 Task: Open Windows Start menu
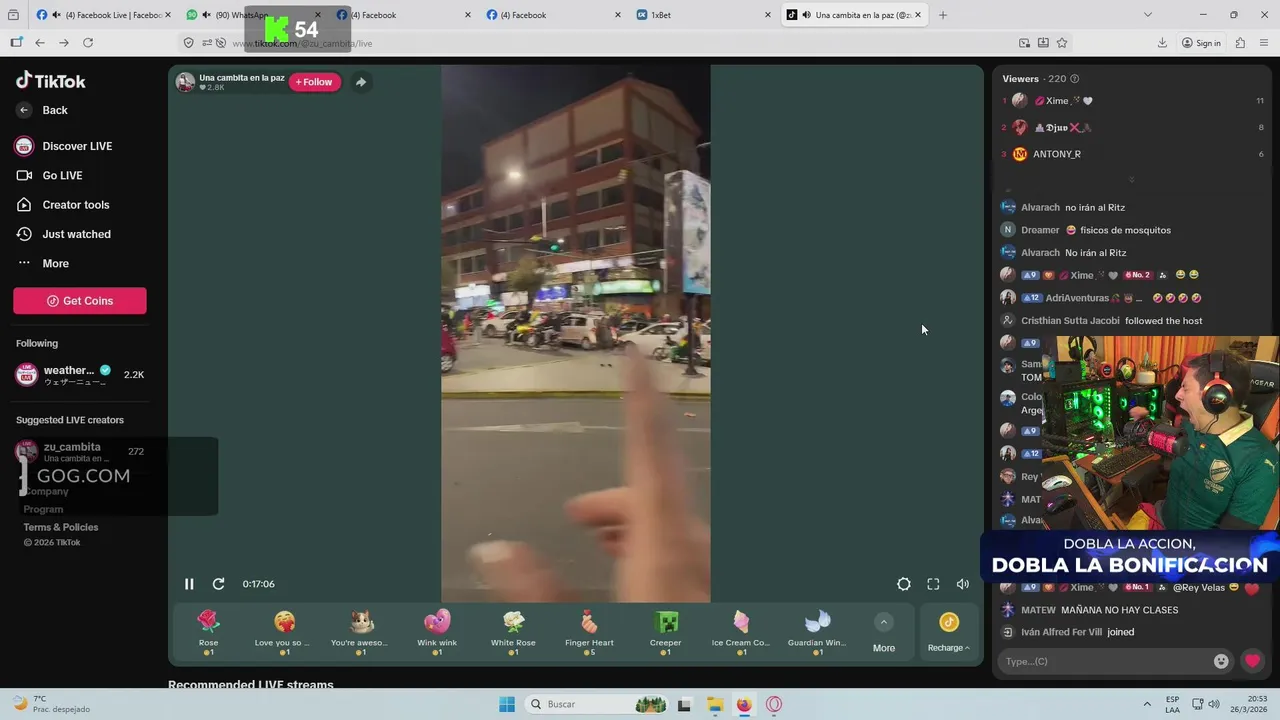[x=507, y=704]
